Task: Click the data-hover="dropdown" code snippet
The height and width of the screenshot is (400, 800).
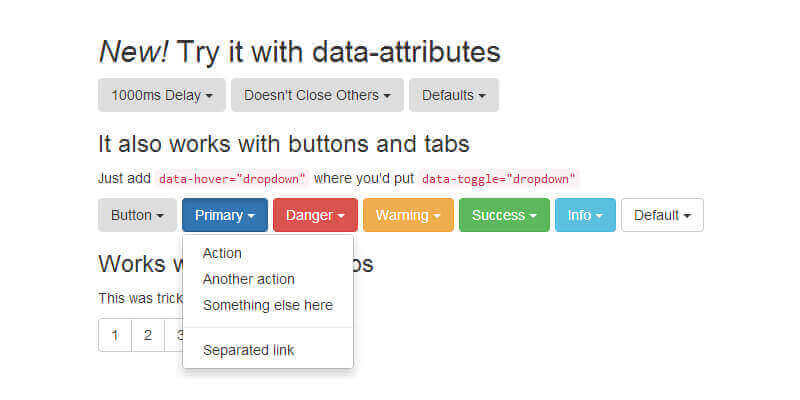Action: click(x=232, y=179)
